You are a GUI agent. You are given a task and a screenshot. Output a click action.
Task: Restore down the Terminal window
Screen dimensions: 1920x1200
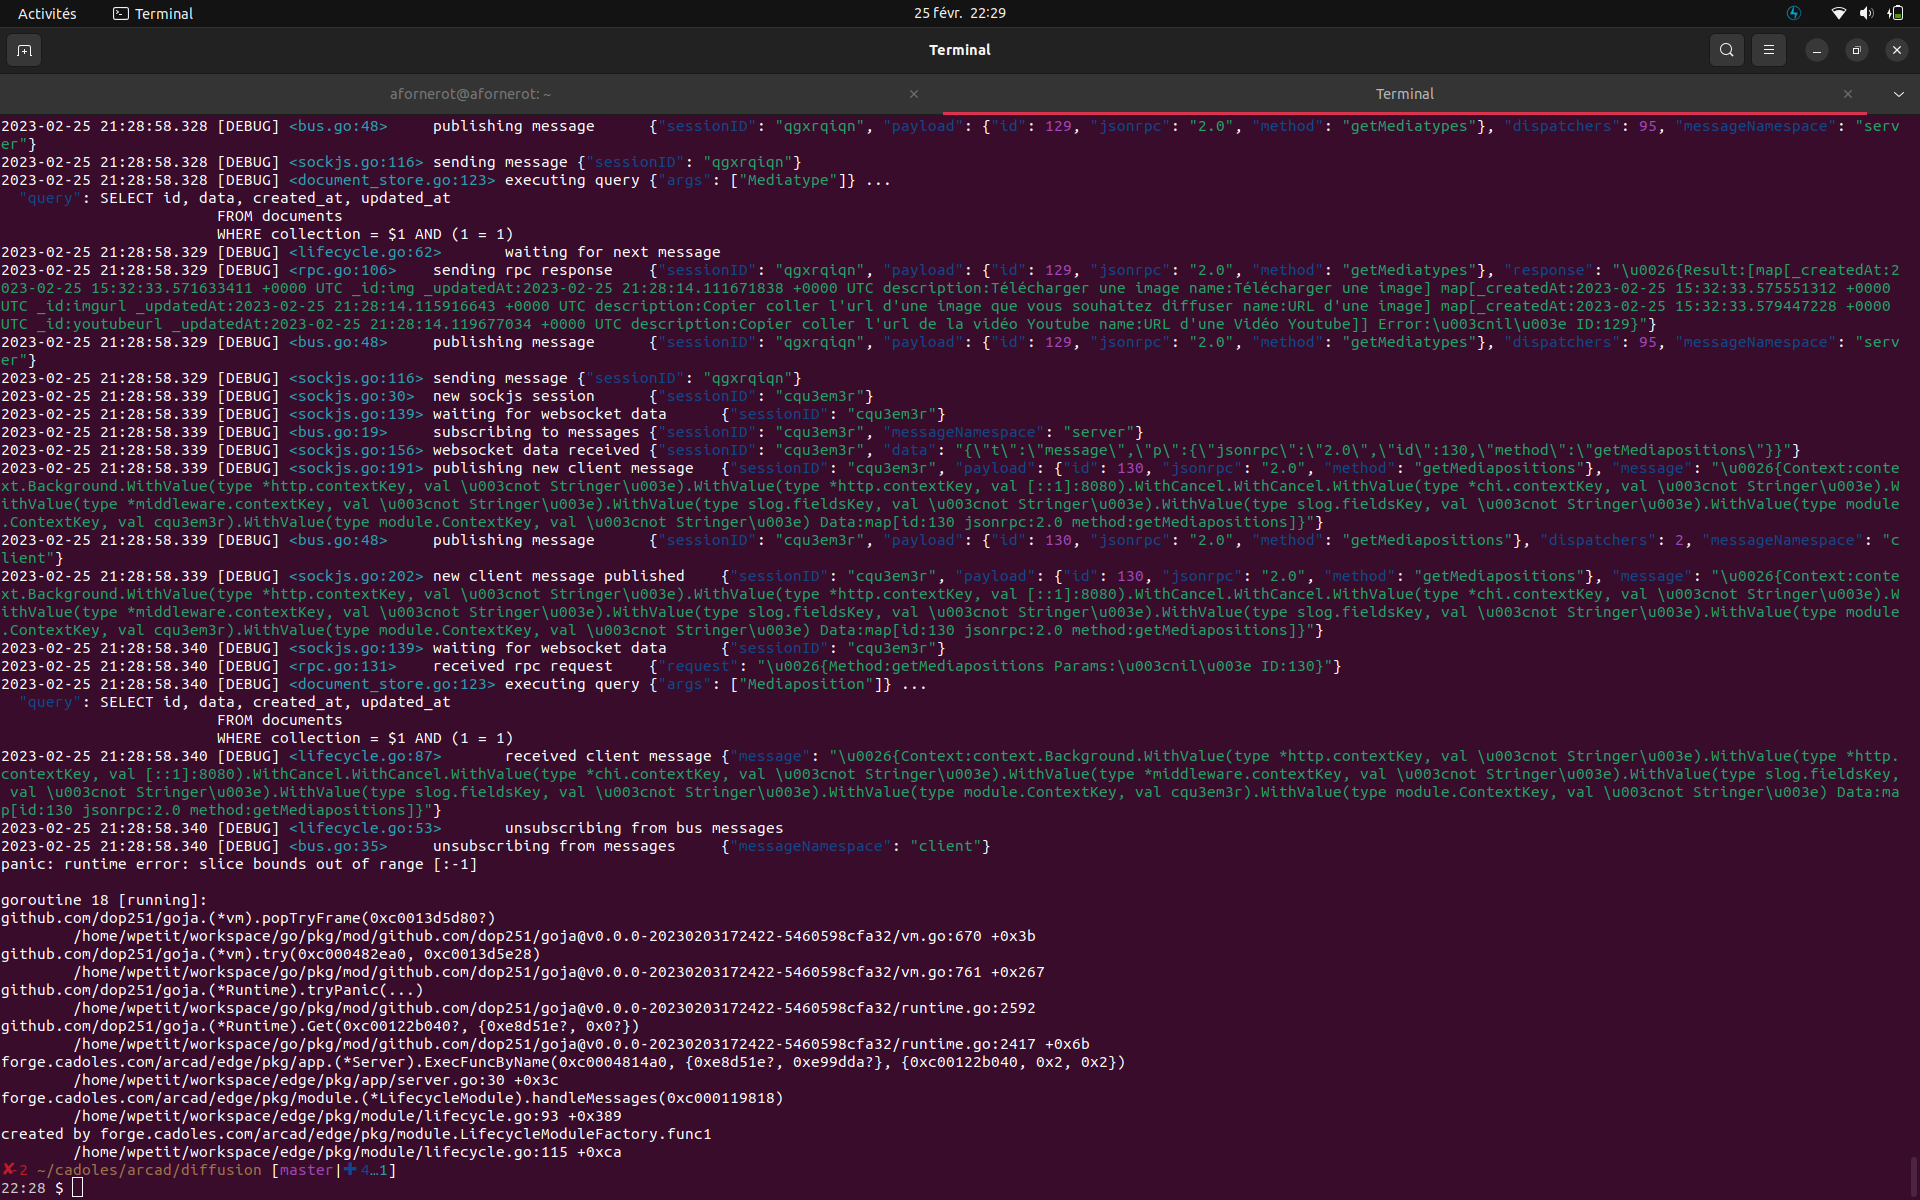pos(1856,50)
